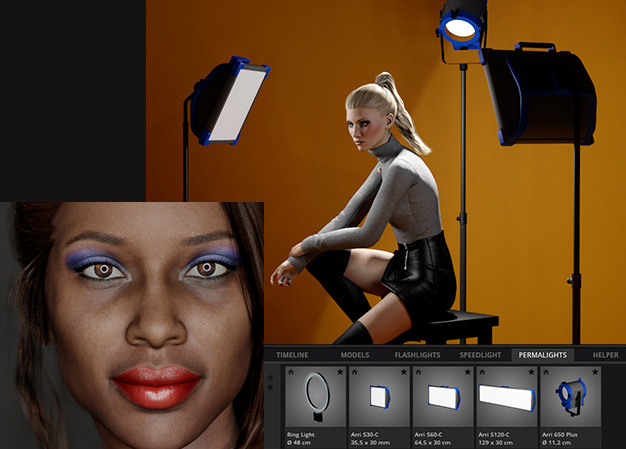Open the Flashlights tab
This screenshot has width=626, height=449.
click(417, 355)
